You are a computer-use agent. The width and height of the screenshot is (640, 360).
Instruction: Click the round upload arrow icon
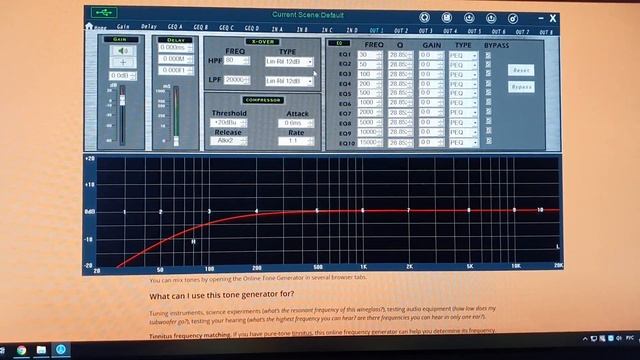click(x=491, y=18)
